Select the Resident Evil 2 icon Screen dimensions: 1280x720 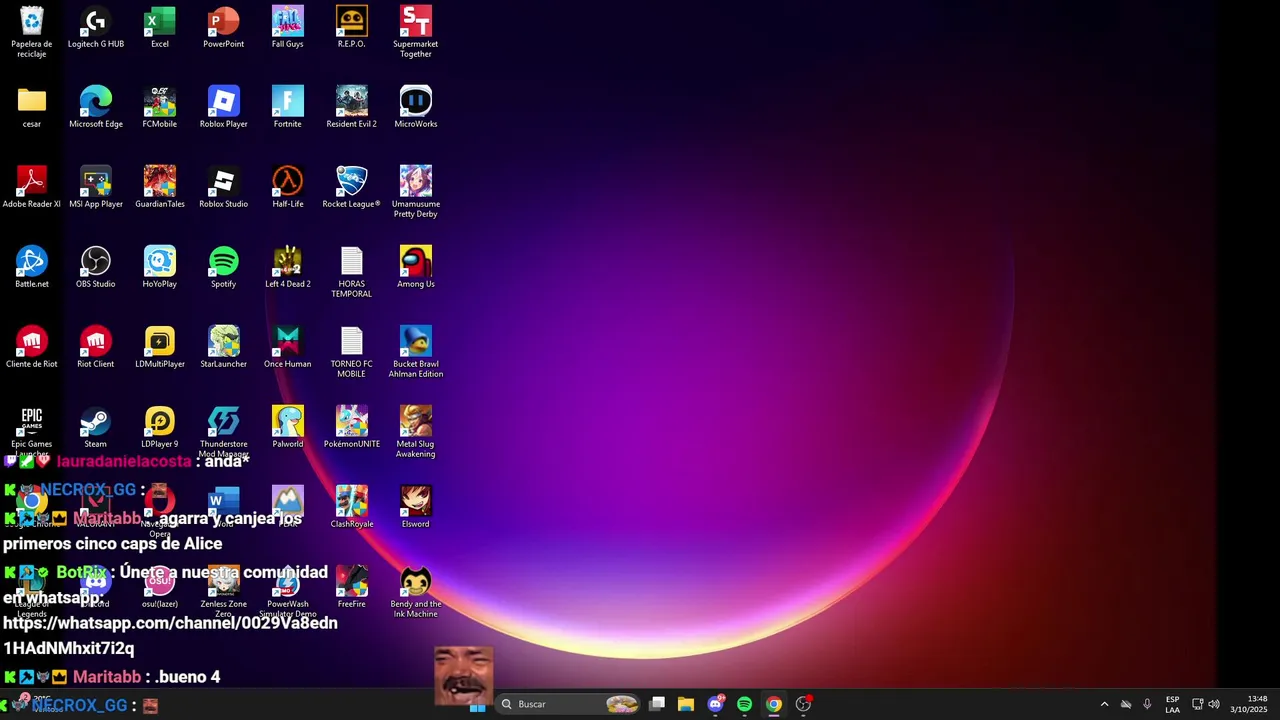(x=352, y=108)
